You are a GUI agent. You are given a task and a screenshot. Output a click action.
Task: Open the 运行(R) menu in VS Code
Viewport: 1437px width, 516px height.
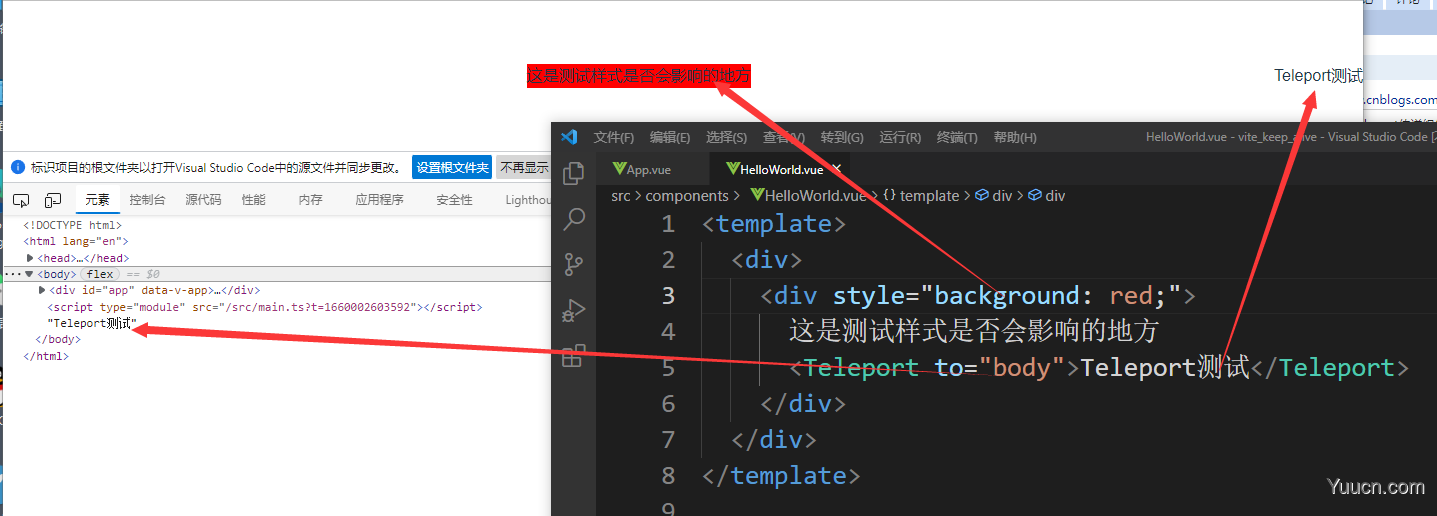coord(899,137)
